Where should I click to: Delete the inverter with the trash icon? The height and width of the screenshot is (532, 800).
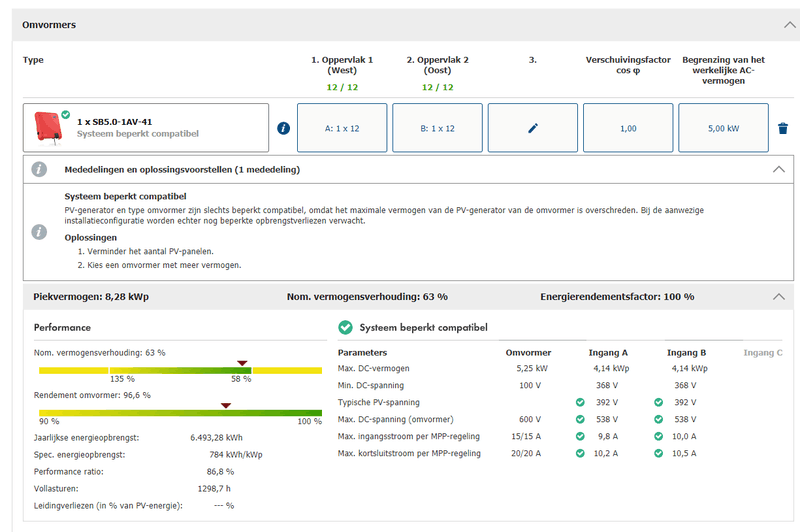(783, 129)
